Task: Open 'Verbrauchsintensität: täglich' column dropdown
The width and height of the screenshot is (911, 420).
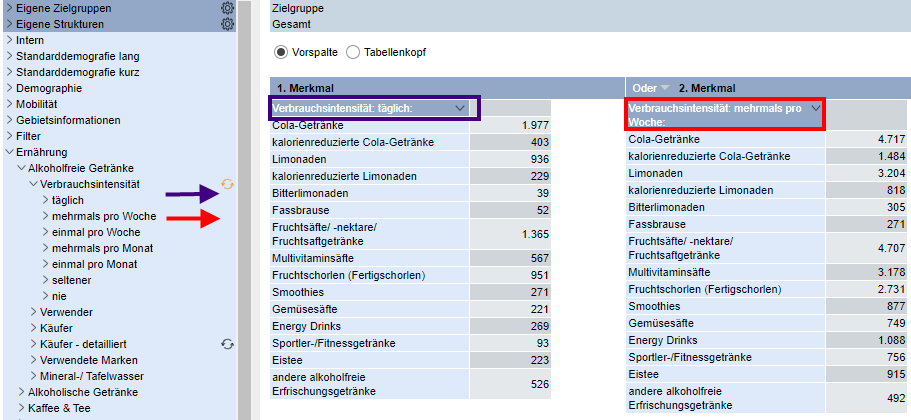Action: (459, 108)
